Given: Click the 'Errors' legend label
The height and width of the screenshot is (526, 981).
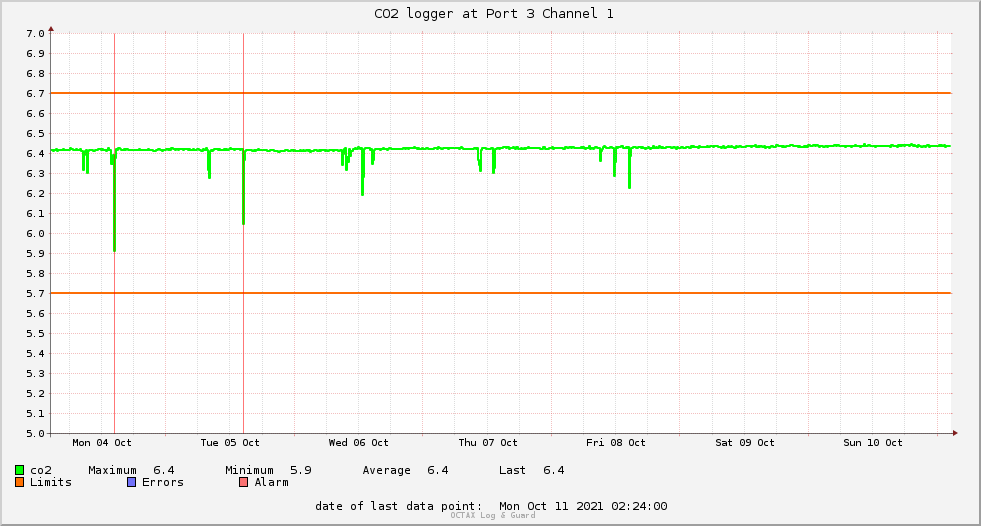Looking at the screenshot, I should (163, 482).
